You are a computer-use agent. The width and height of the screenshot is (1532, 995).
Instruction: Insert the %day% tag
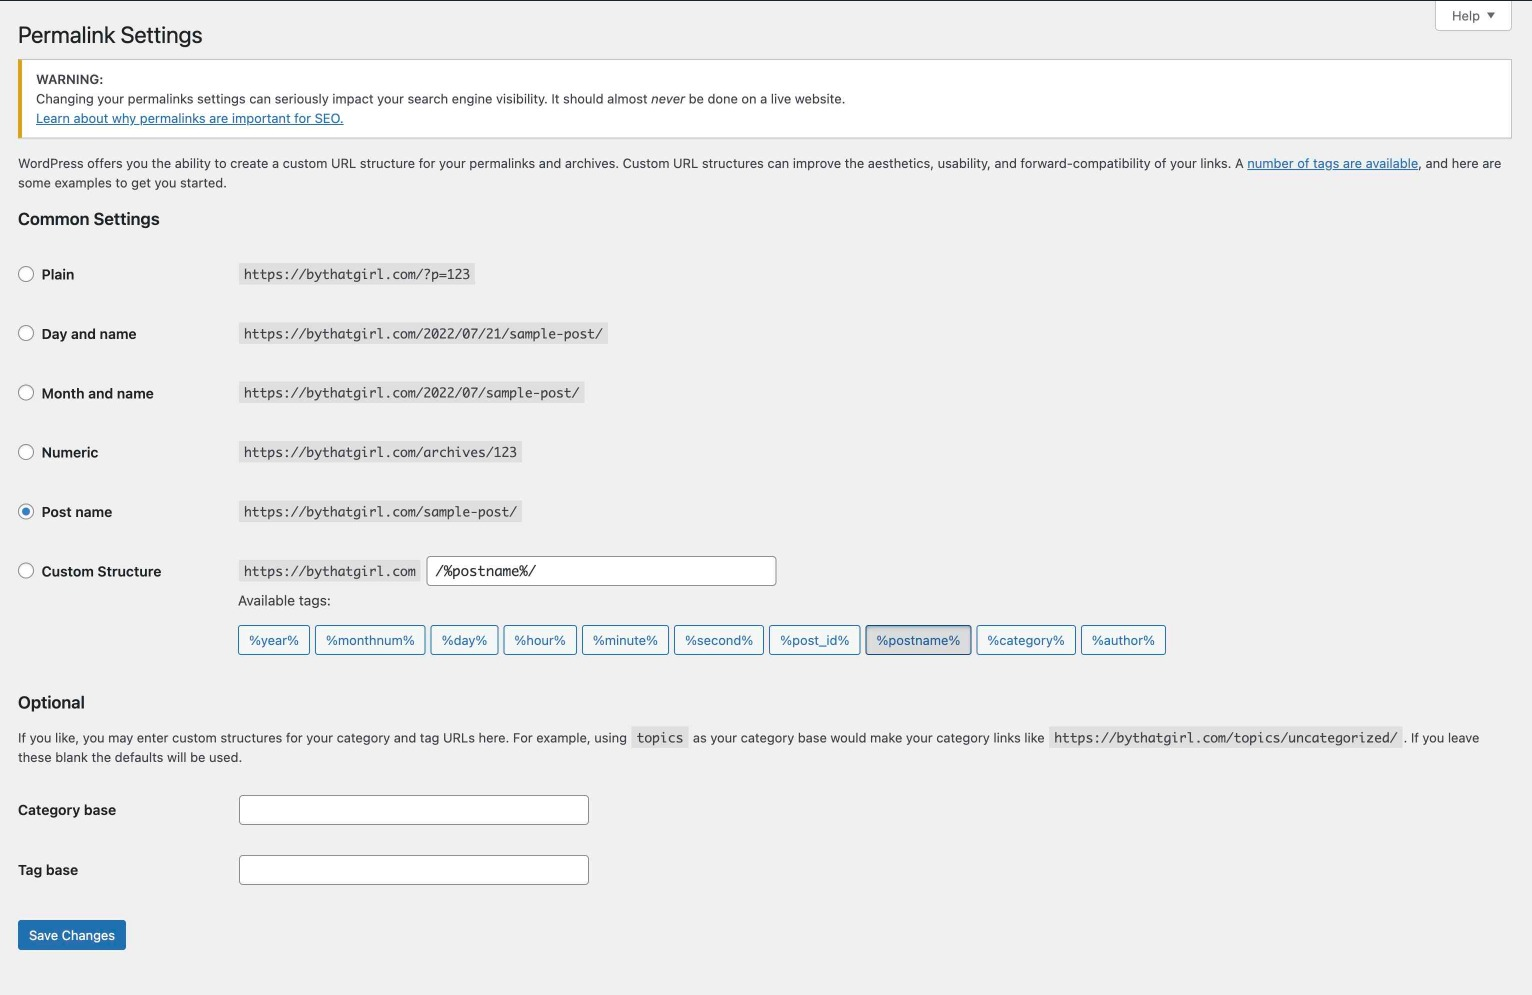(464, 640)
